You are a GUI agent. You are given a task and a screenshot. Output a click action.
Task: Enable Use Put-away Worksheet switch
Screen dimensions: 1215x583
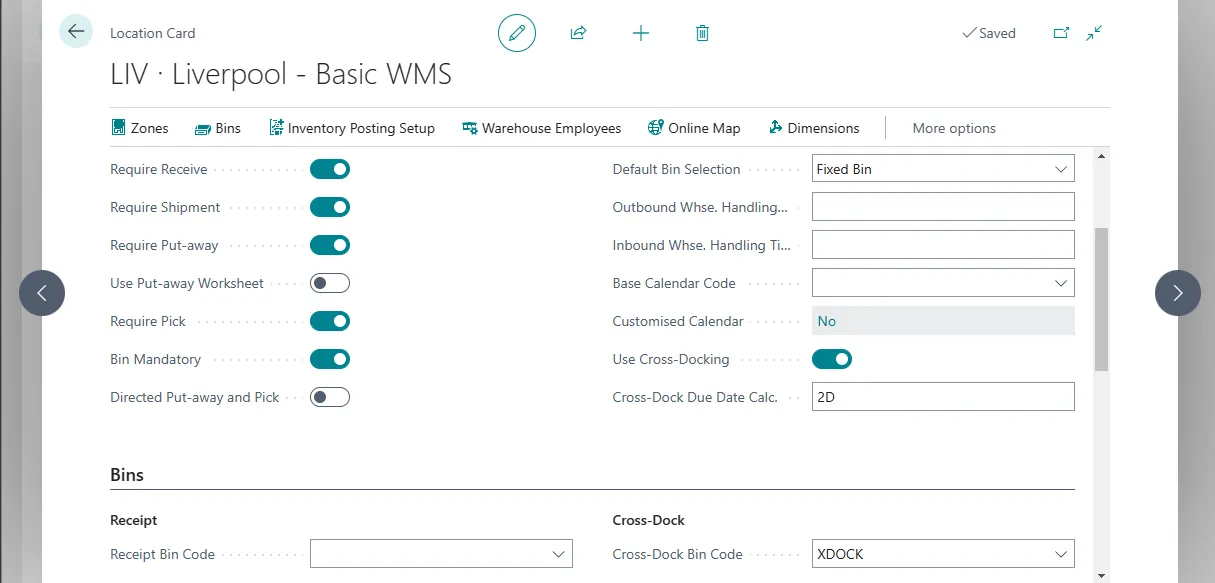(330, 283)
